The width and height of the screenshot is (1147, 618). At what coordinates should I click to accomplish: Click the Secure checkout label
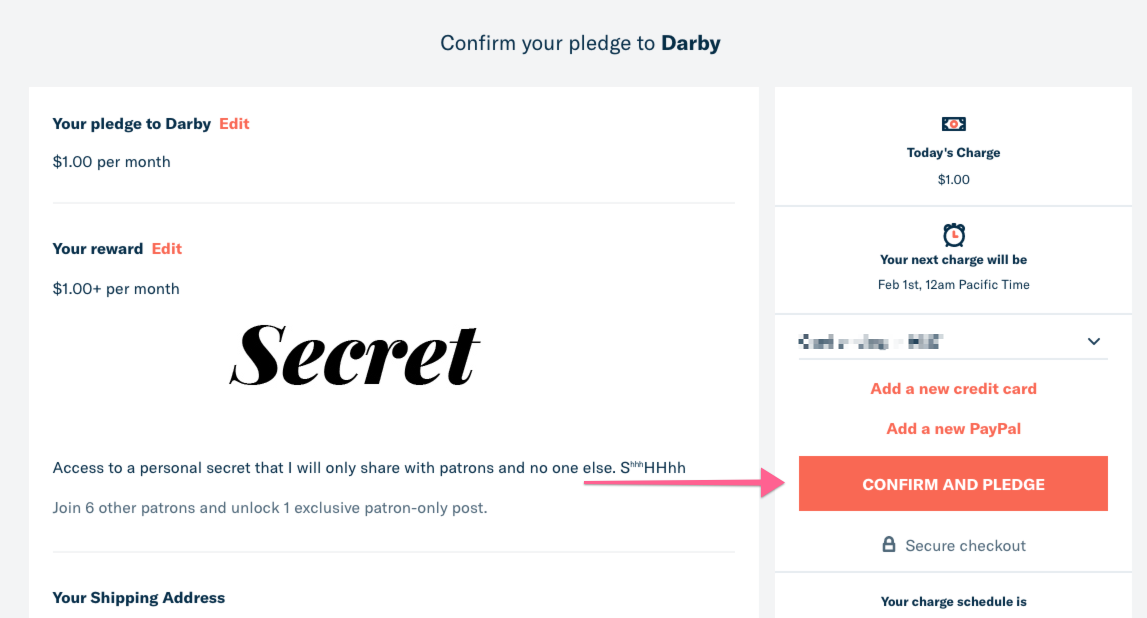965,546
